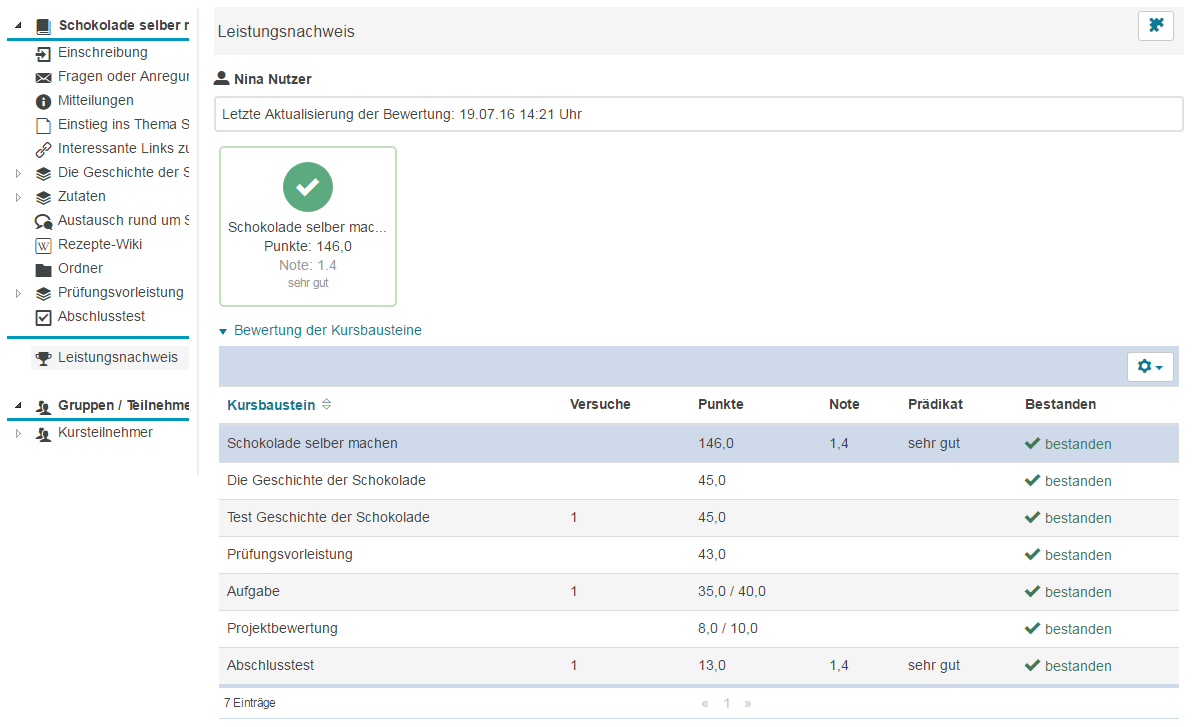Click the link icon for Interessante Links
Viewport: 1192px width, 727px height.
tap(43, 149)
